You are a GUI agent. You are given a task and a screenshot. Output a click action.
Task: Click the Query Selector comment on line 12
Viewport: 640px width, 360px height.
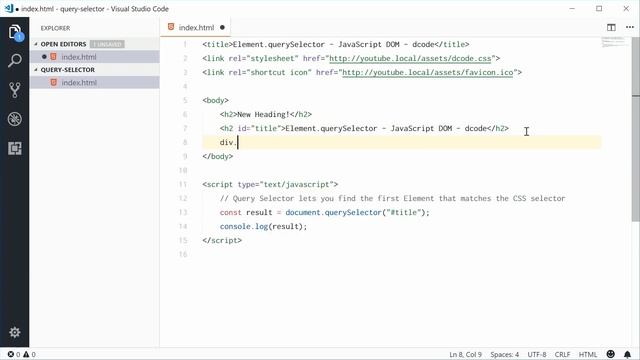(392, 198)
